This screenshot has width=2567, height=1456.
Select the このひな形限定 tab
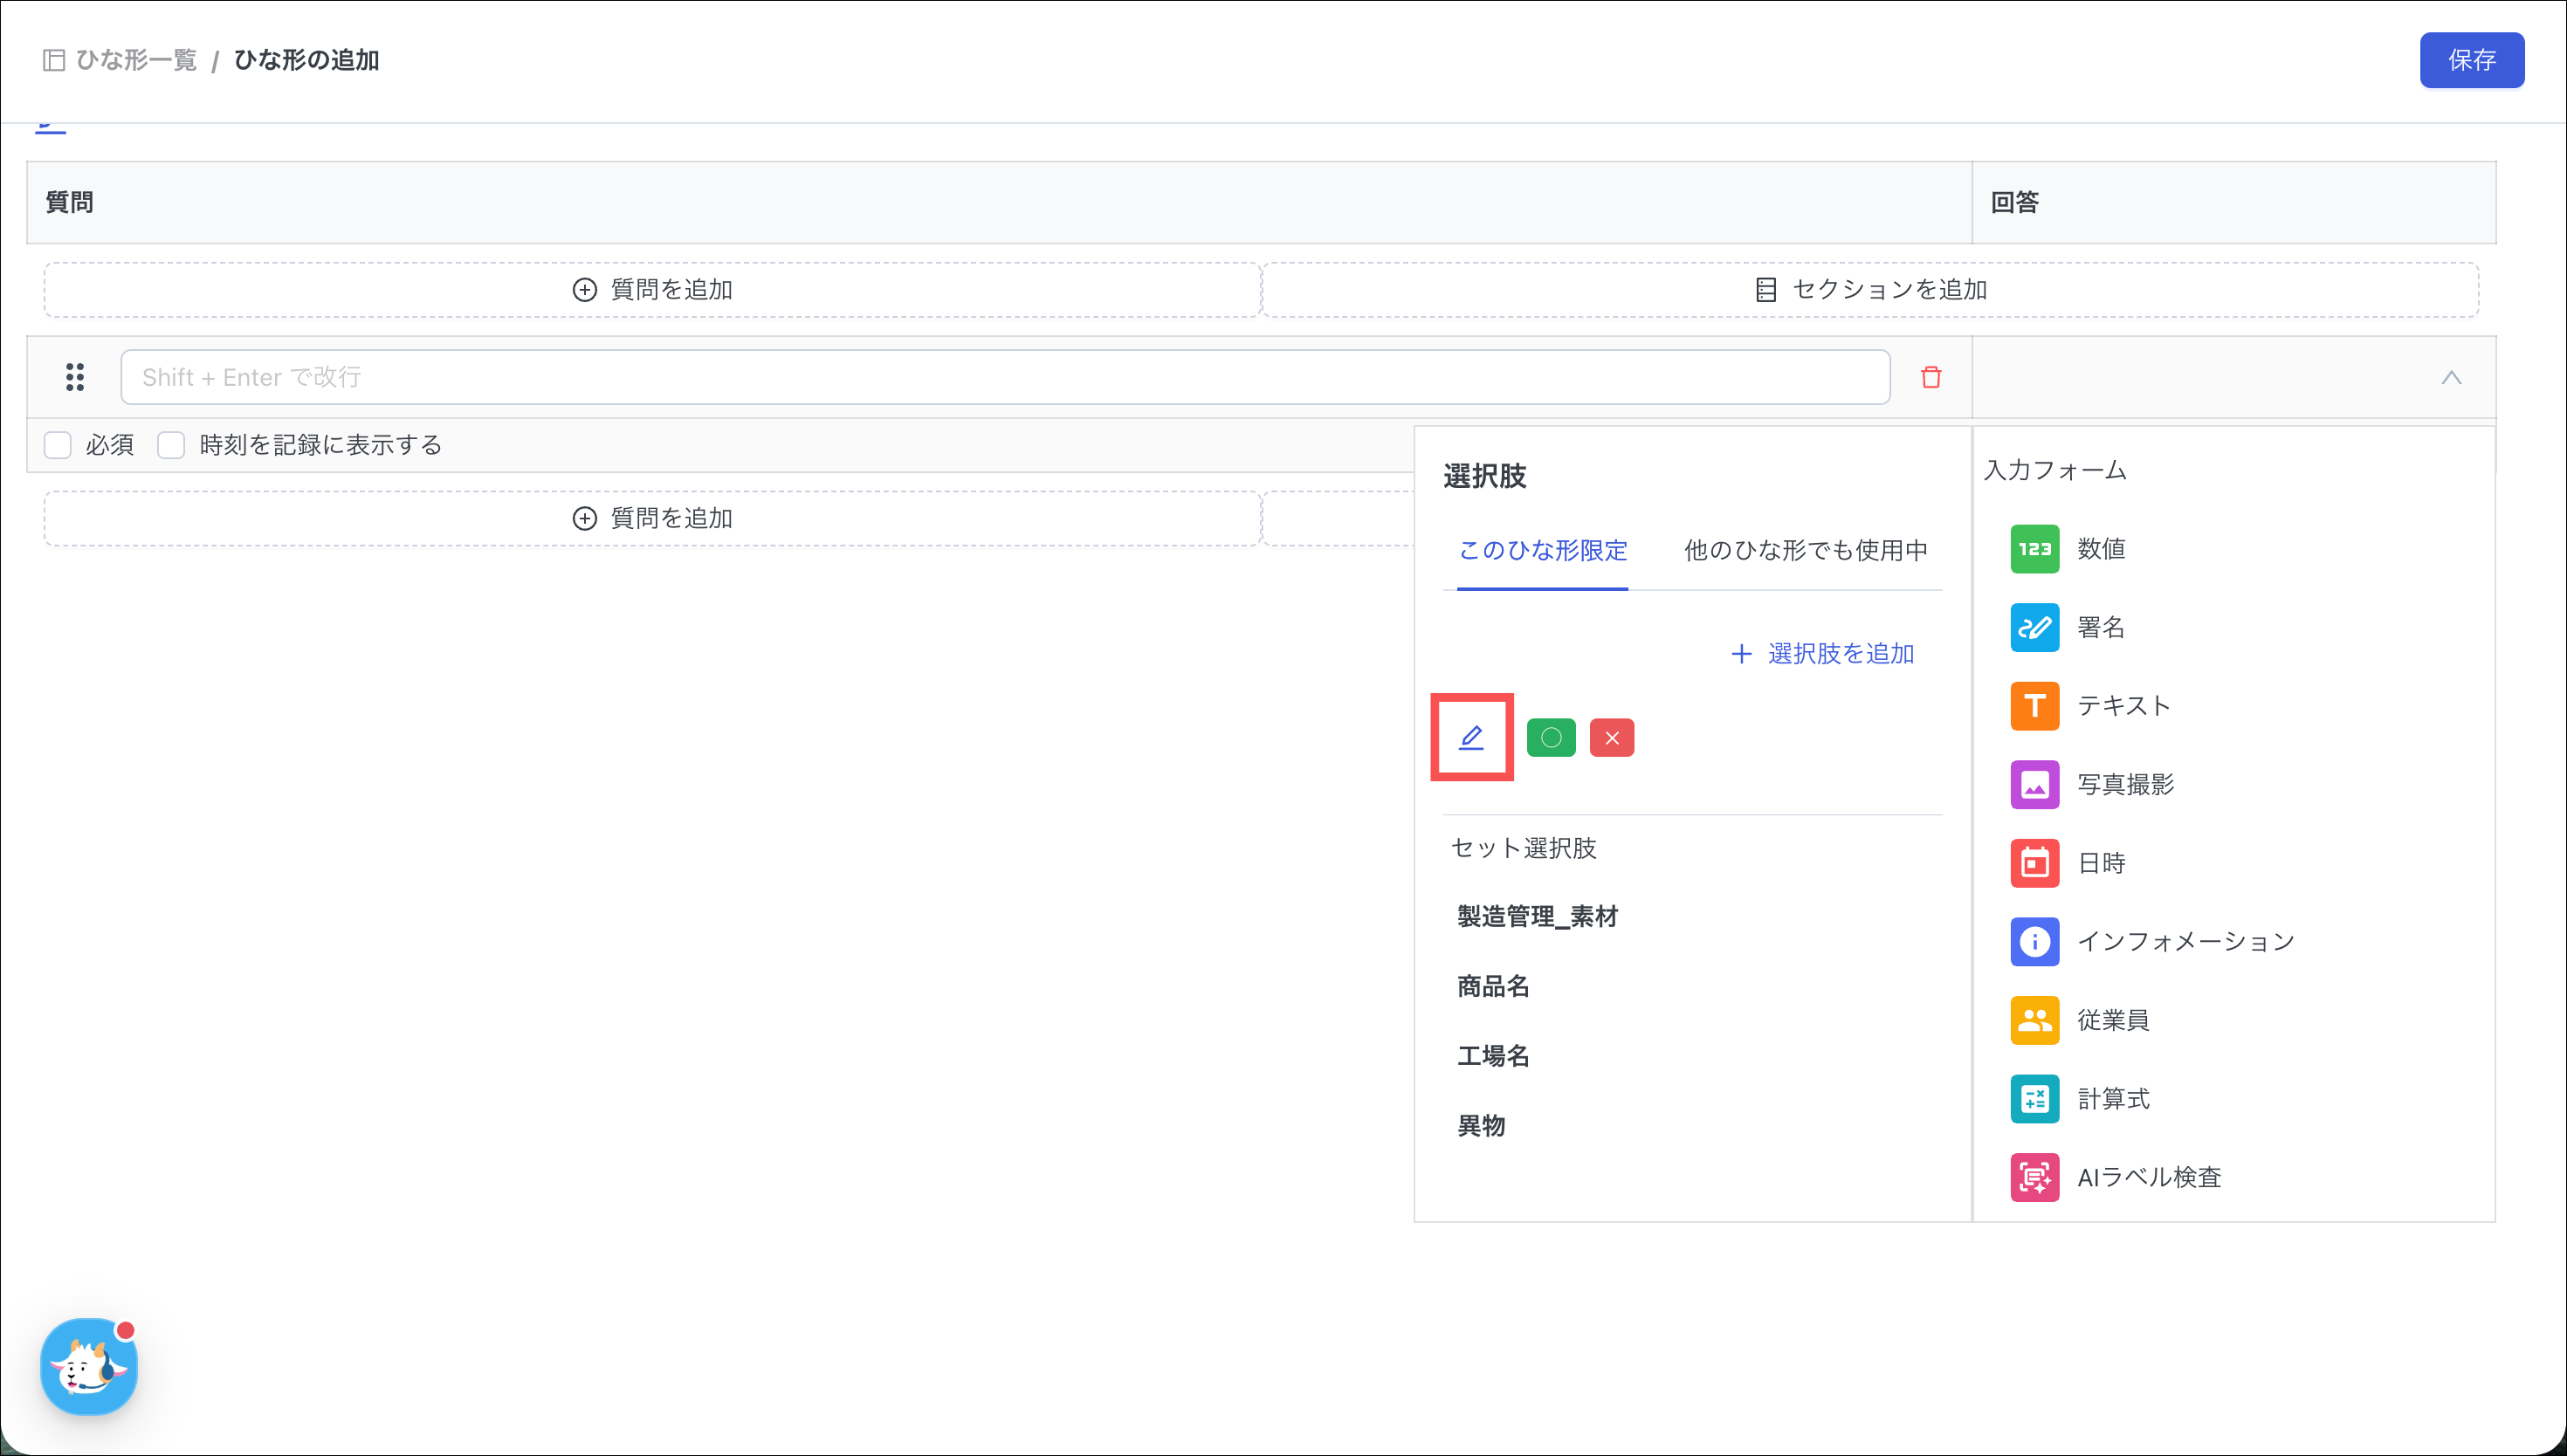coord(1542,550)
